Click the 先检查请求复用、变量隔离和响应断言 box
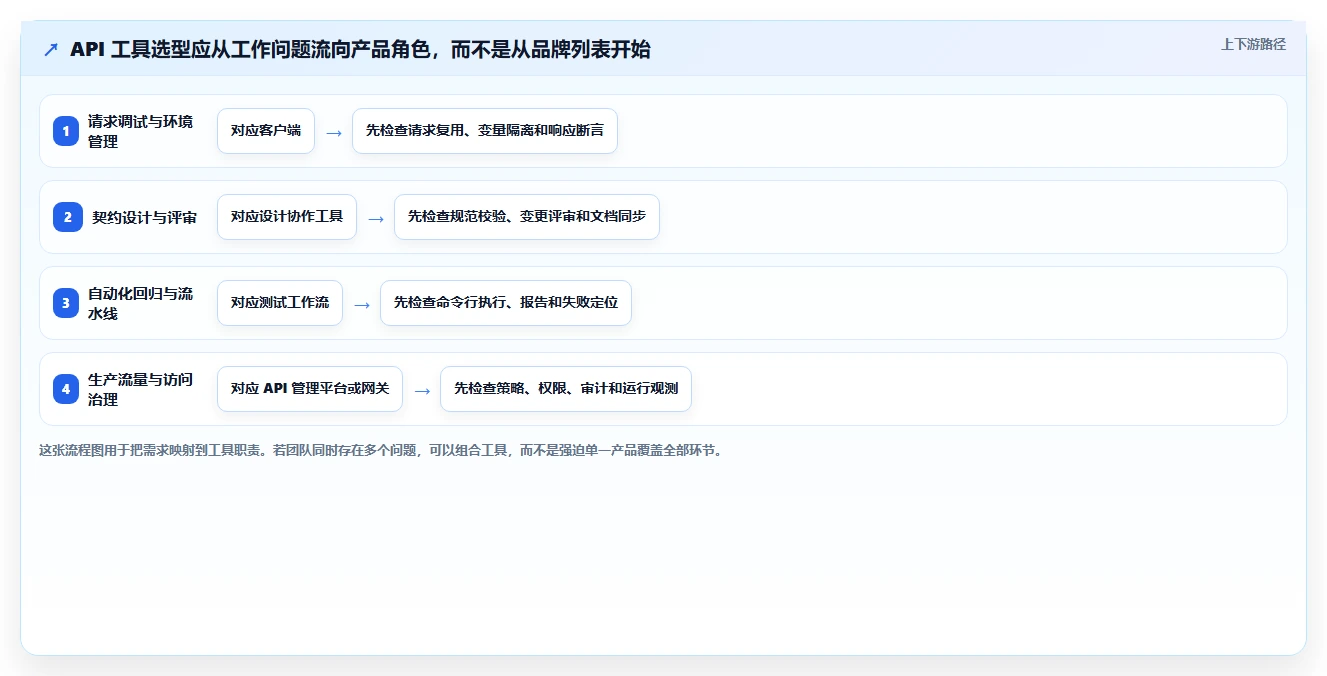Viewport: 1327px width, 676px height. click(x=485, y=131)
